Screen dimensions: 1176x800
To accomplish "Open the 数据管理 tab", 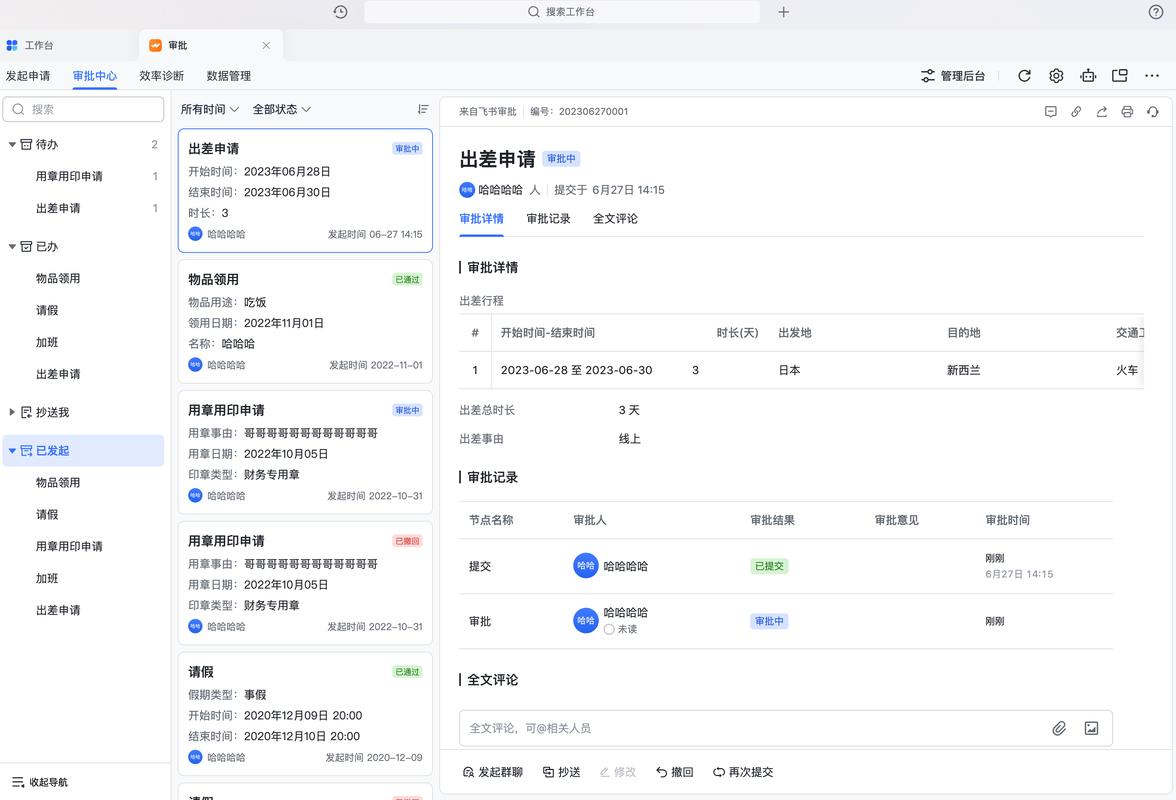I will [229, 76].
